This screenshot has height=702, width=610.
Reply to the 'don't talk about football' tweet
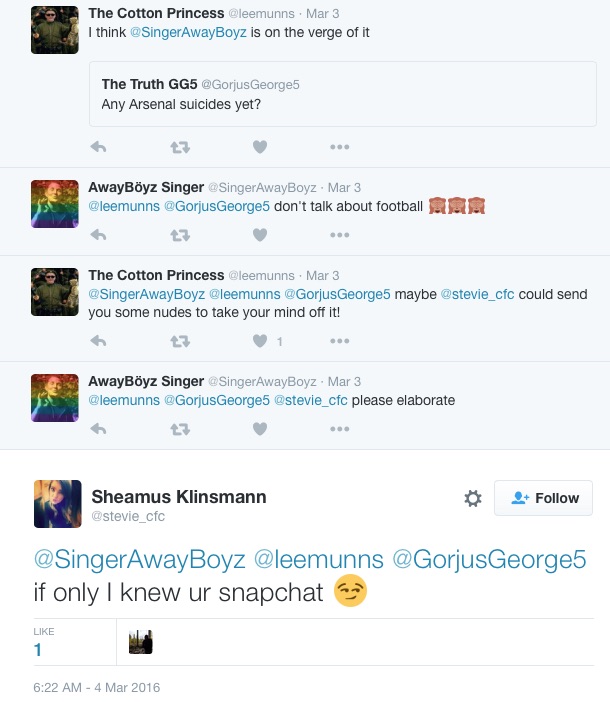(x=98, y=235)
